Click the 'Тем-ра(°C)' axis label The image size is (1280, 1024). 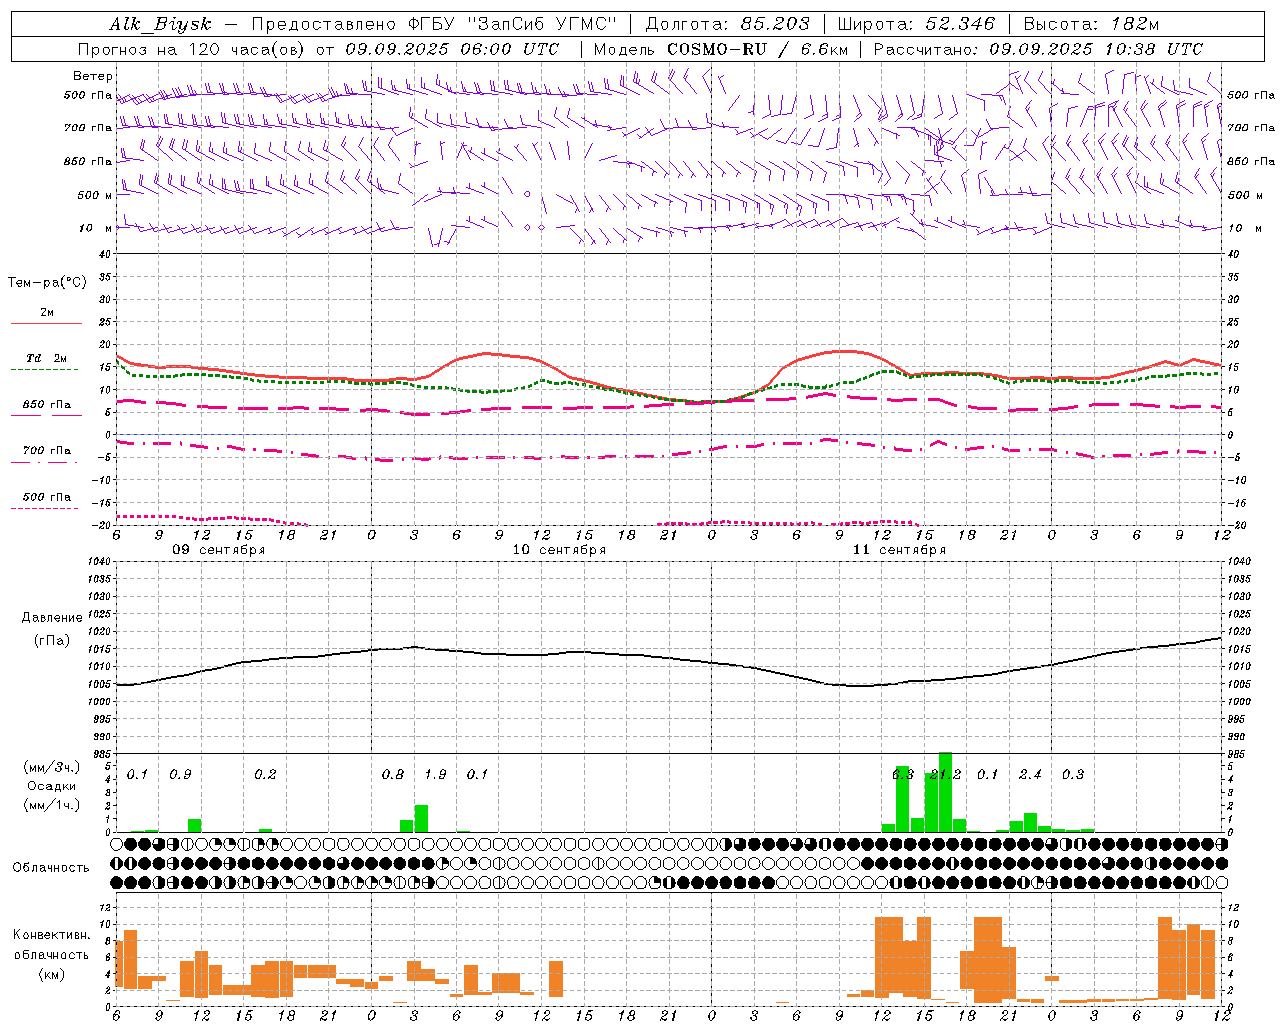point(47,283)
